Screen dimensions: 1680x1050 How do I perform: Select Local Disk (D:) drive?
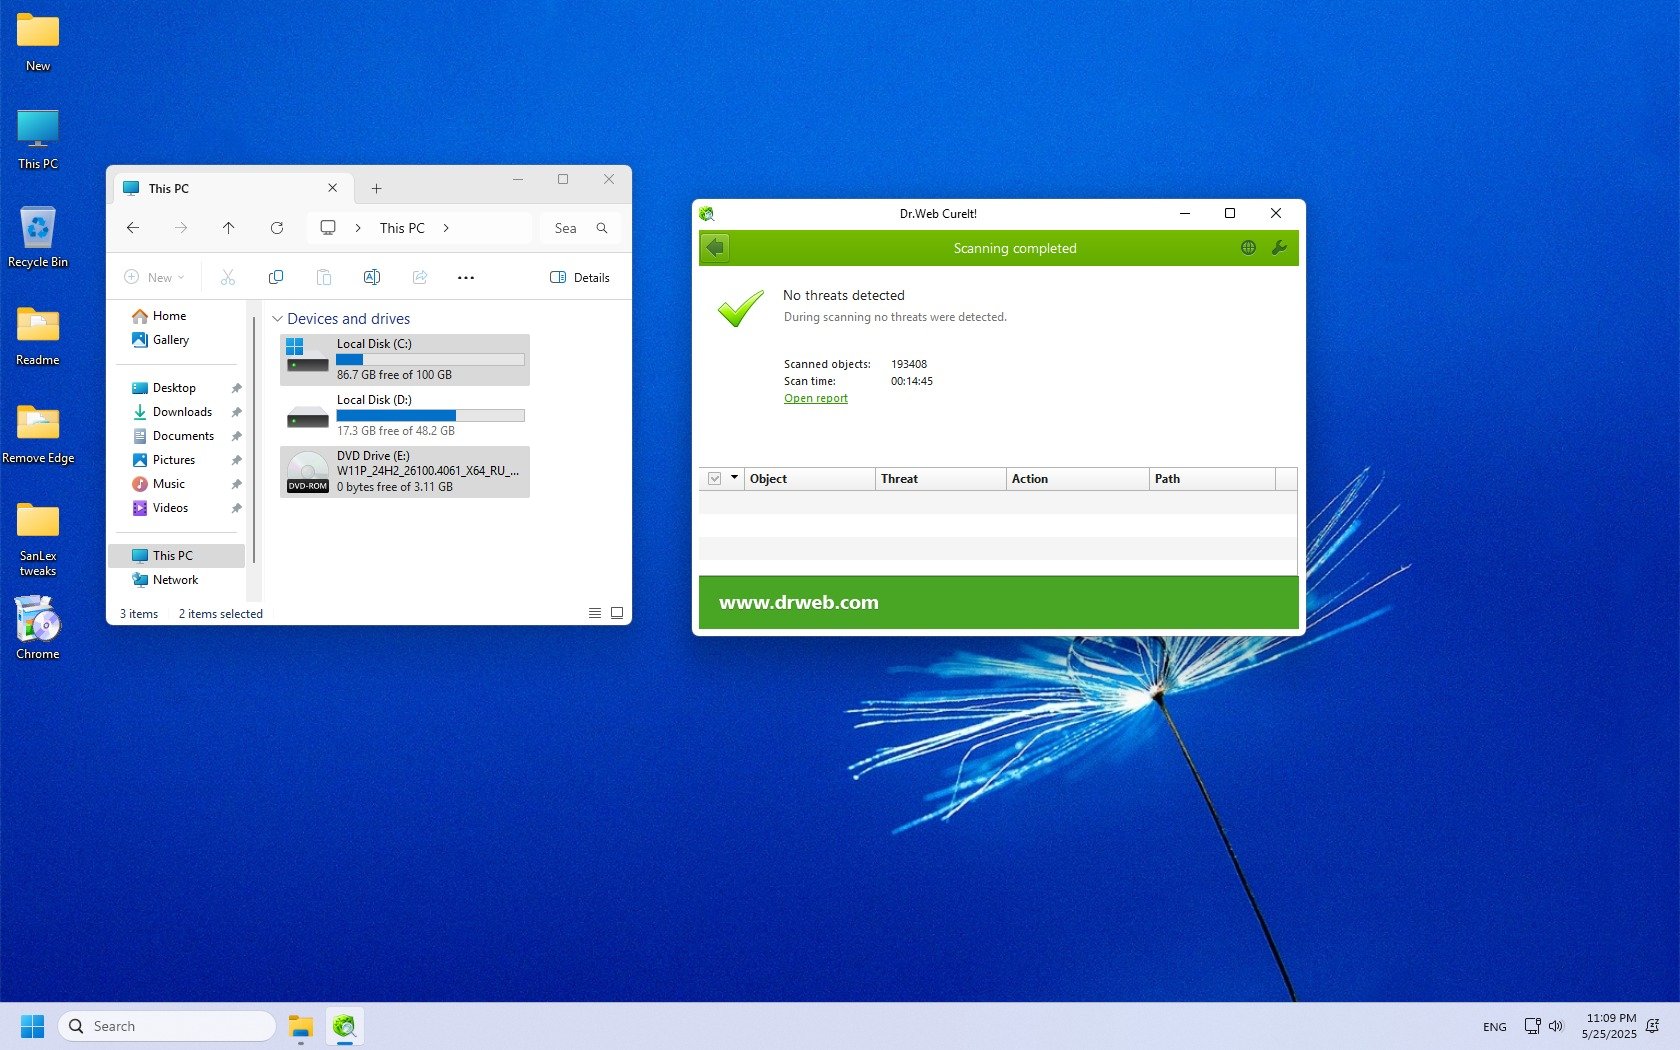coord(404,415)
